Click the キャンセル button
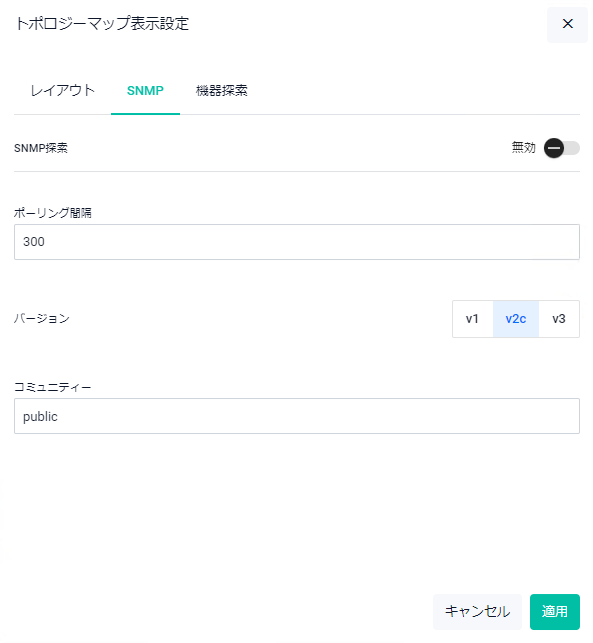 click(x=477, y=611)
